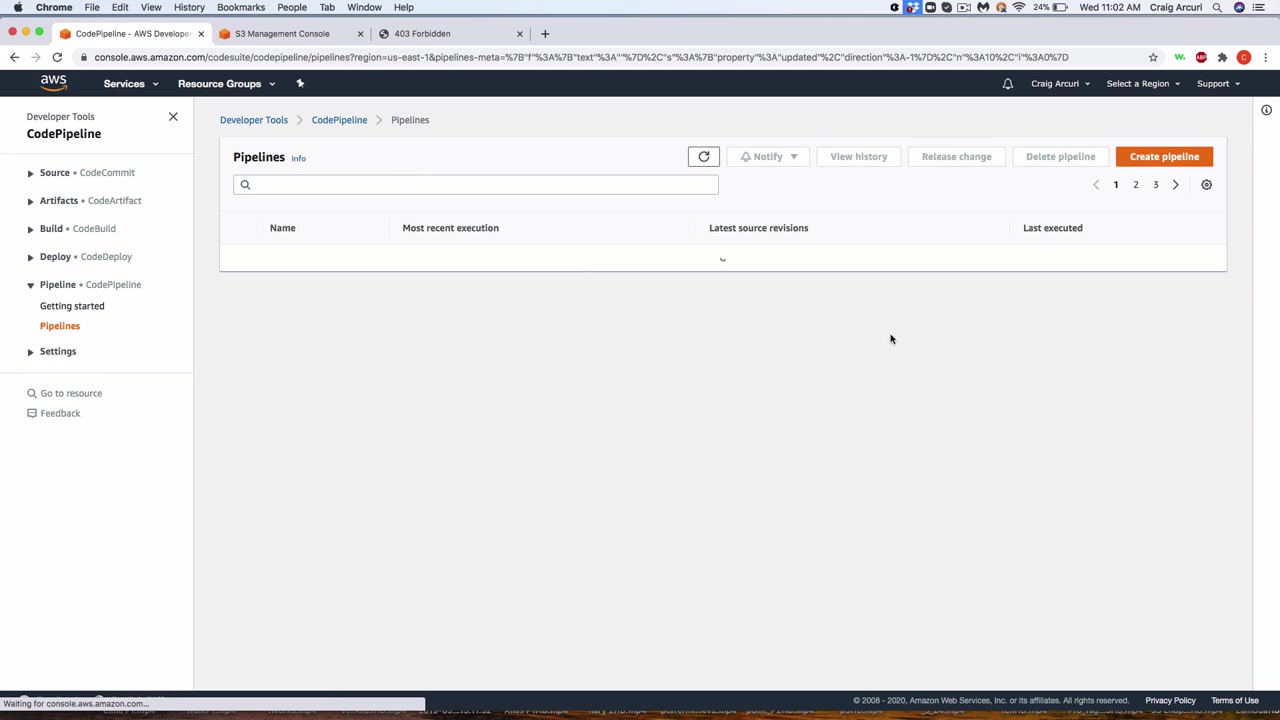
Task: Click the Developer Tools breadcrumb
Action: 254,120
